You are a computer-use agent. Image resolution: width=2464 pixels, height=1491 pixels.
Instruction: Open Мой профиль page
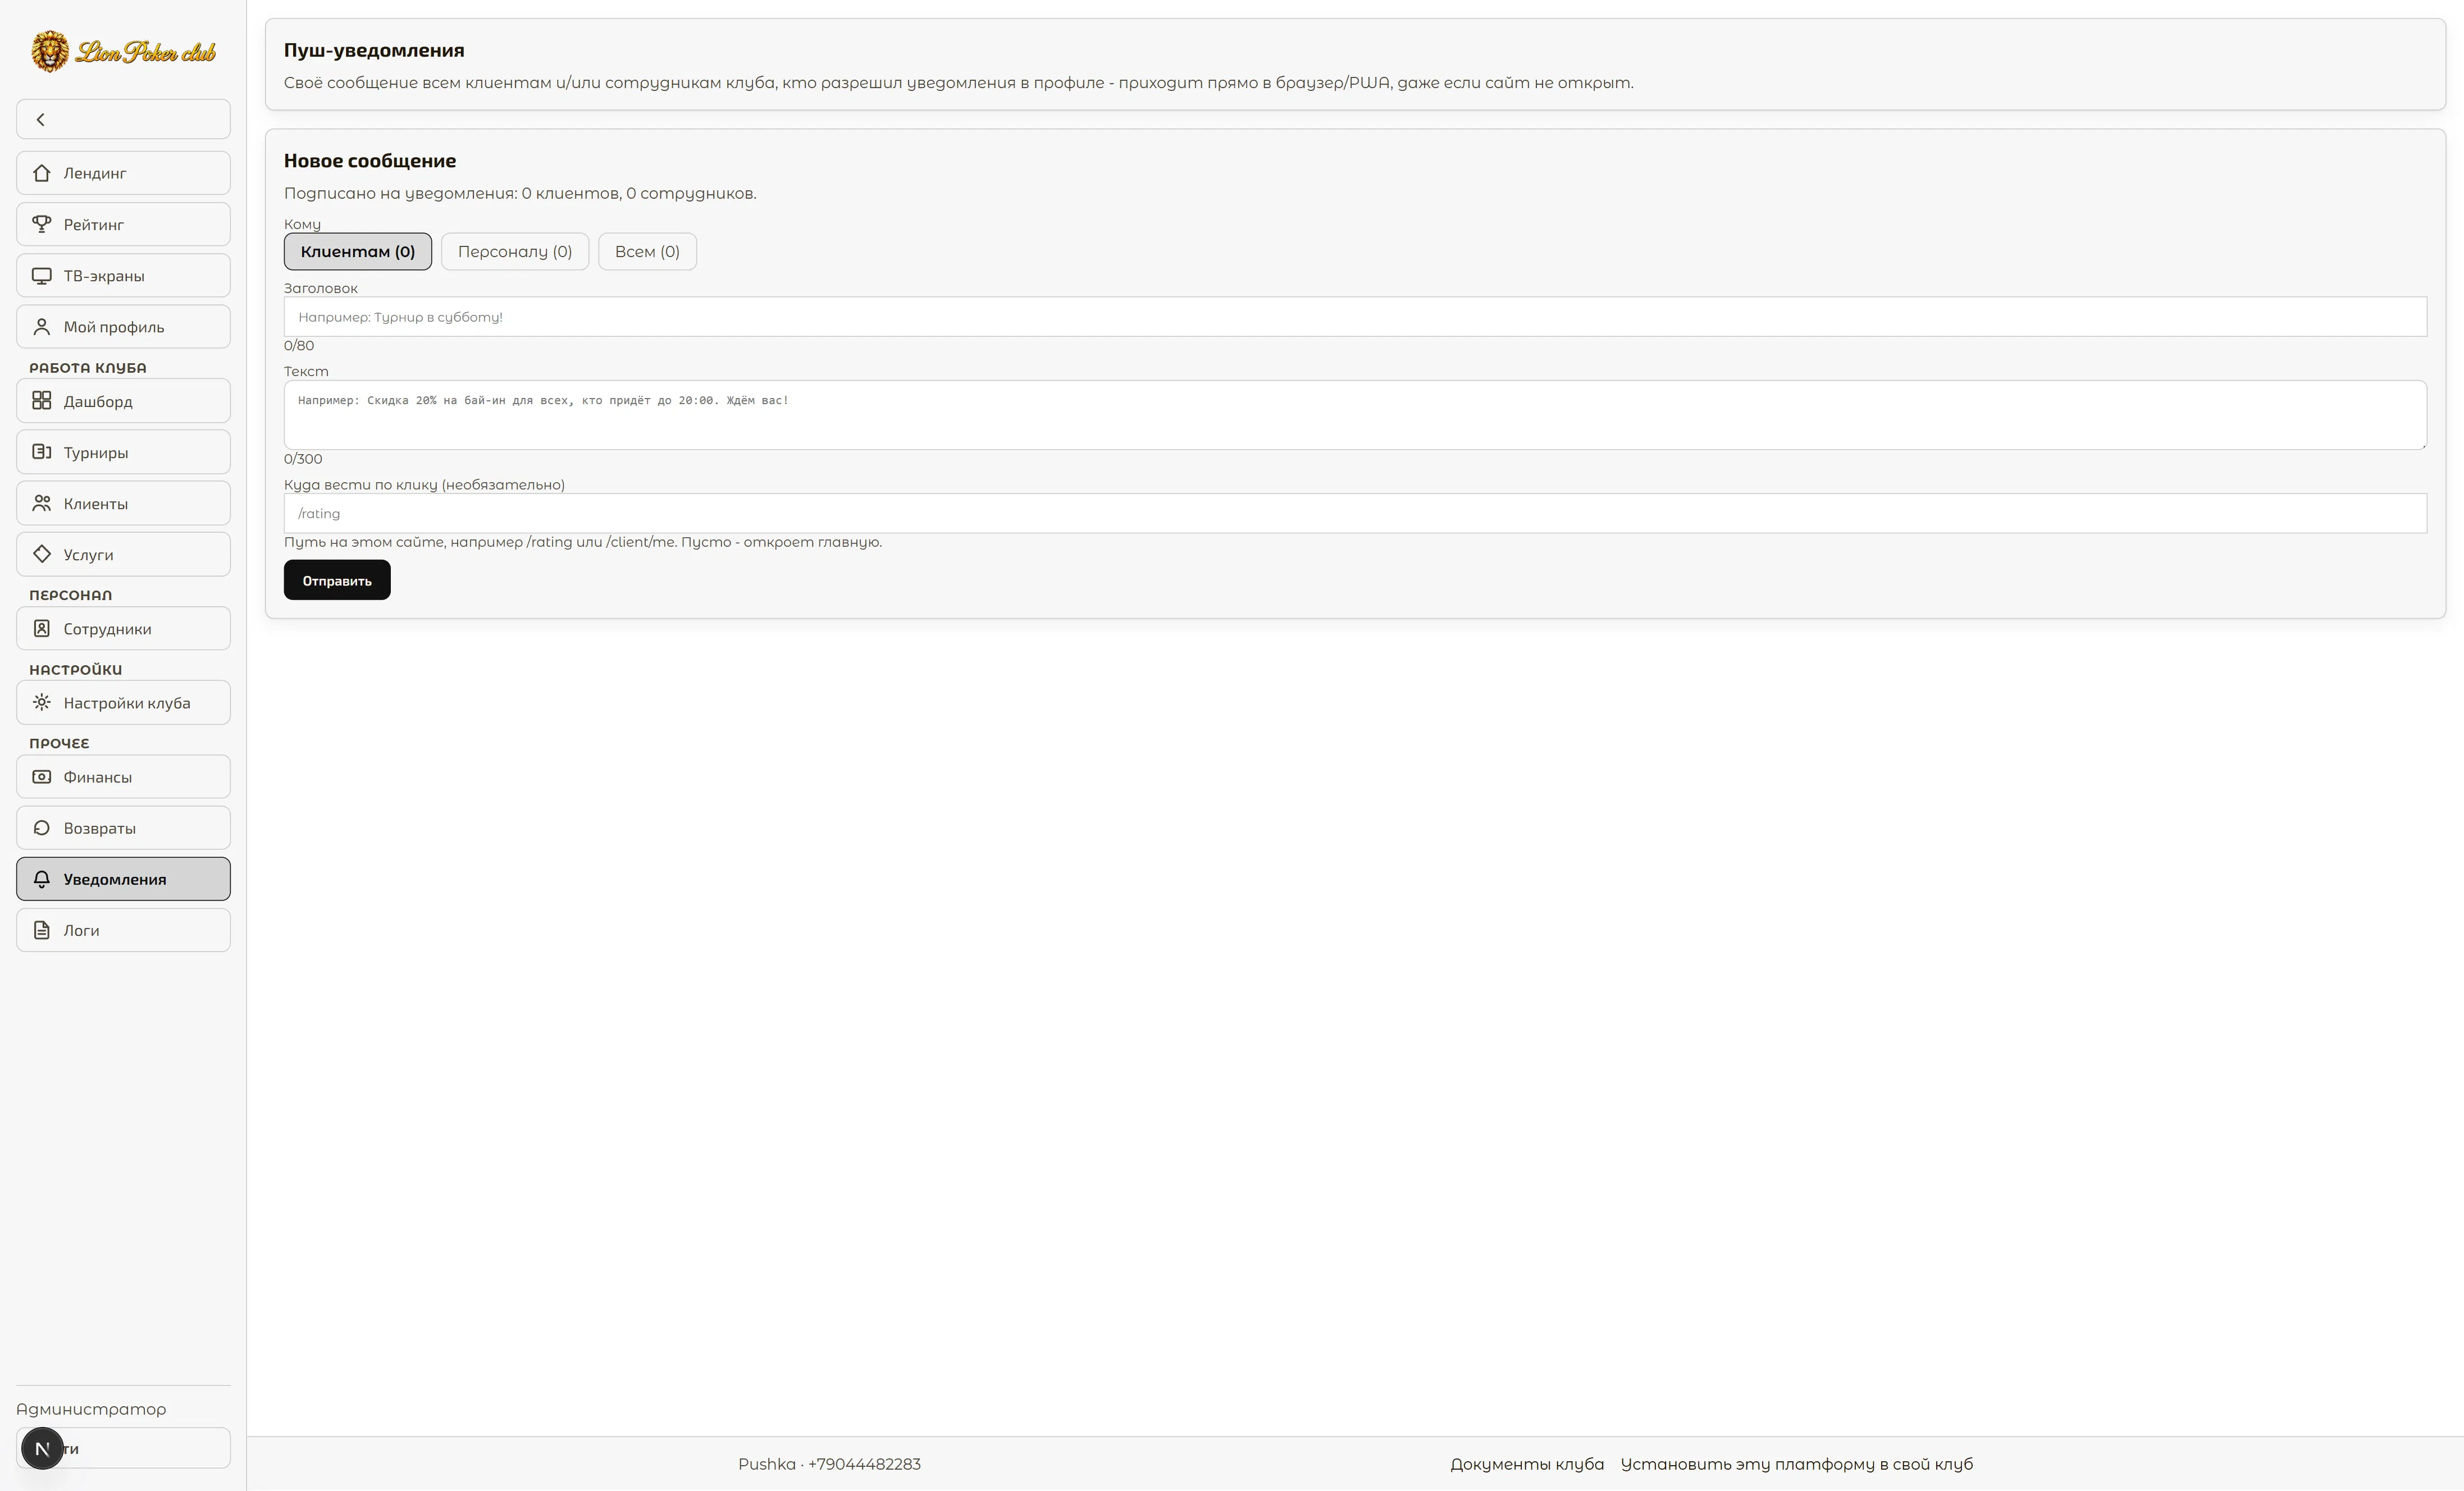pos(123,326)
